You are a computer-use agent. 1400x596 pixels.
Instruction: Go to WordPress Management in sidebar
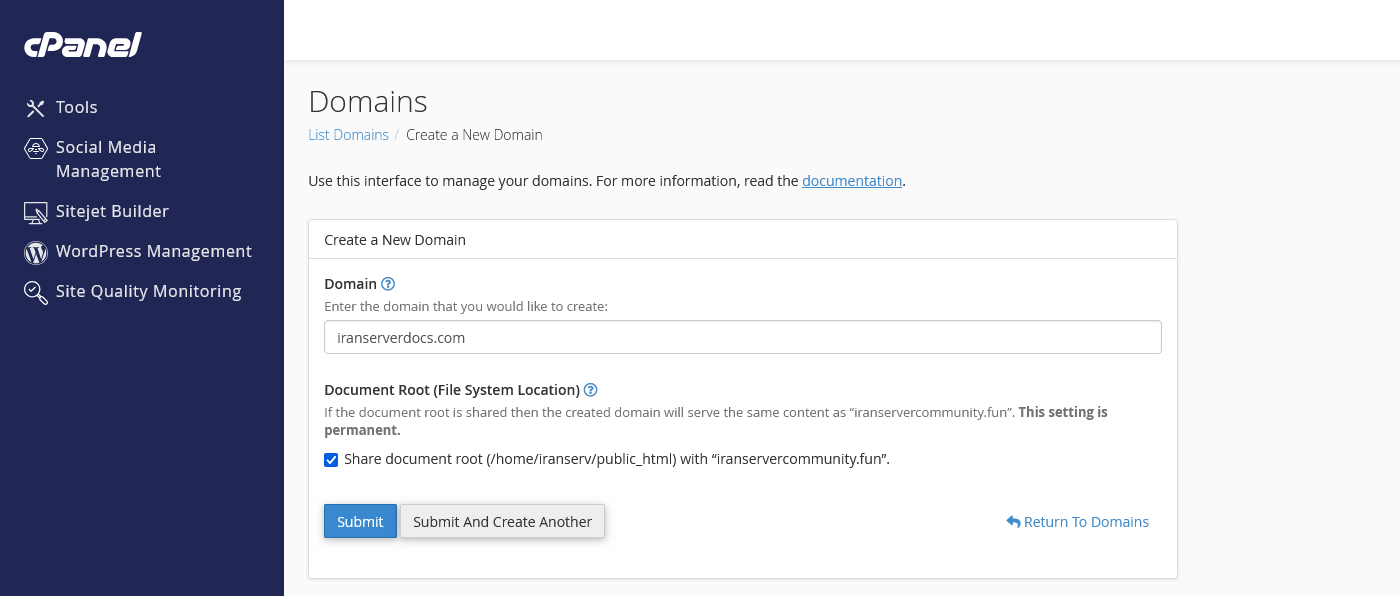pyautogui.click(x=153, y=252)
